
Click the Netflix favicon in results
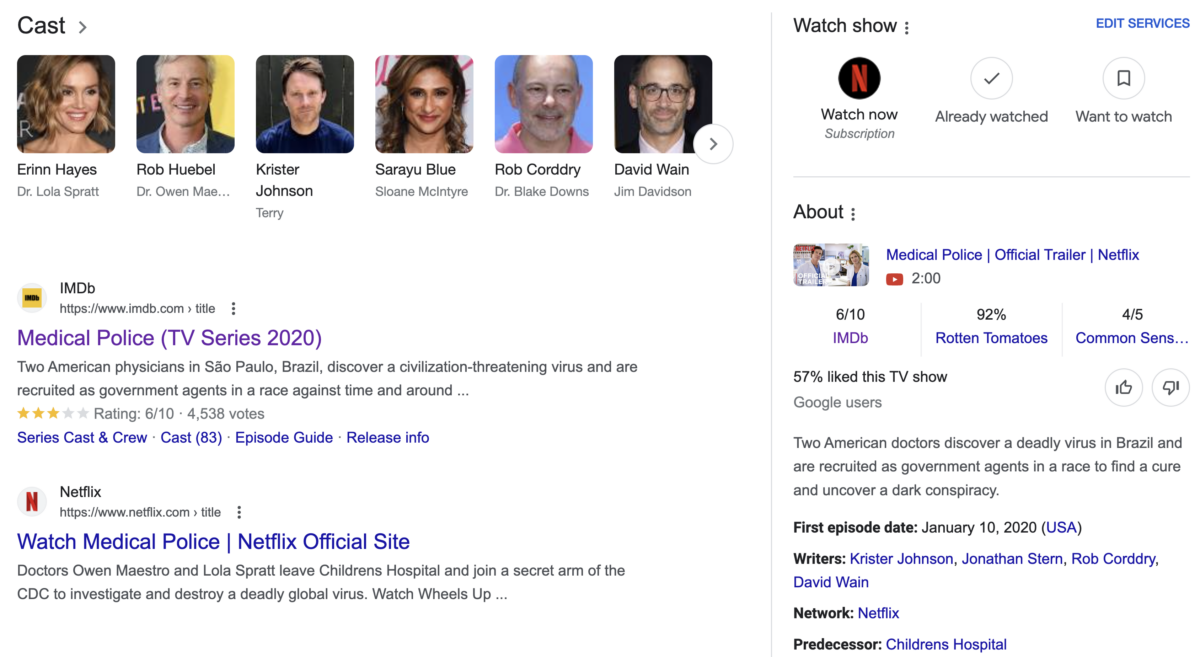coord(32,502)
